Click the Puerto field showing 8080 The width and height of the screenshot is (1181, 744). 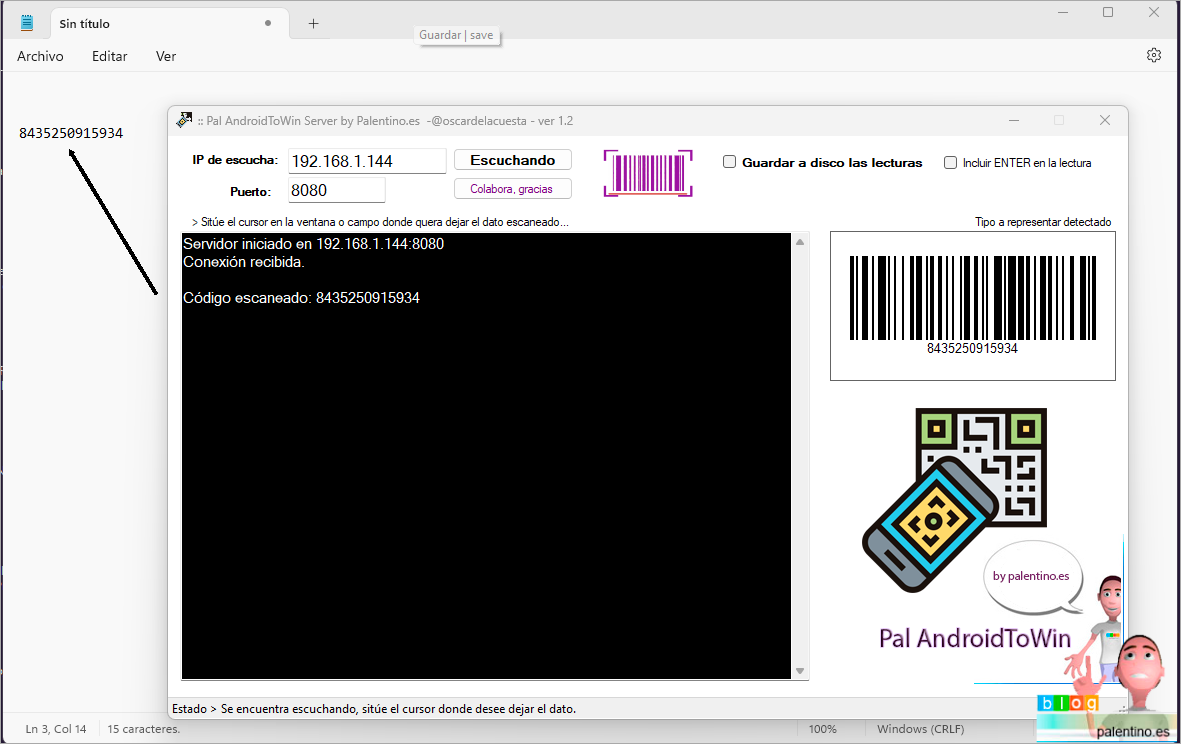(x=336, y=190)
